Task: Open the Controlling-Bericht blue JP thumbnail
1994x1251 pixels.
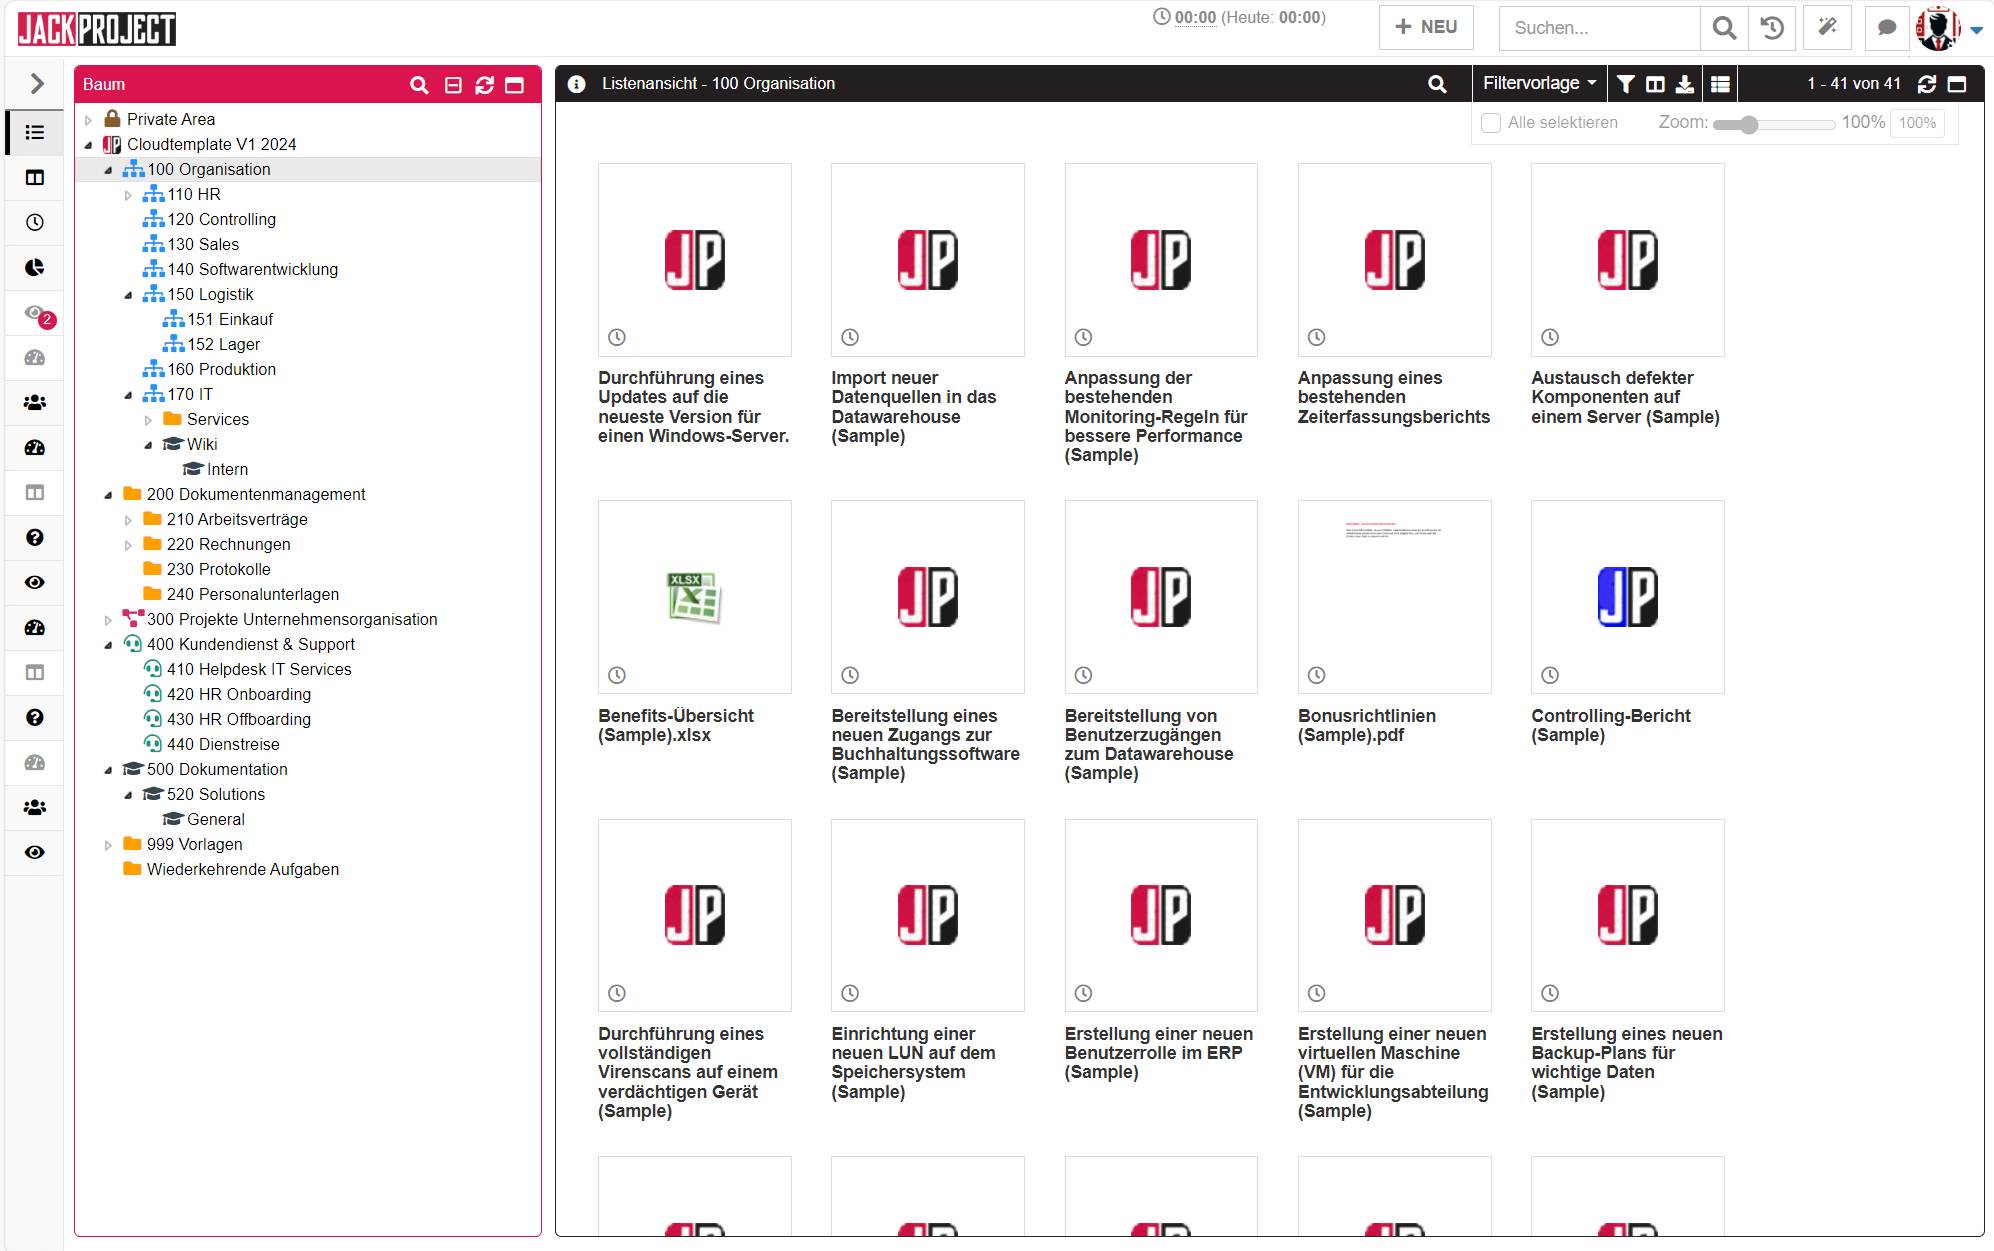Action: 1627,597
